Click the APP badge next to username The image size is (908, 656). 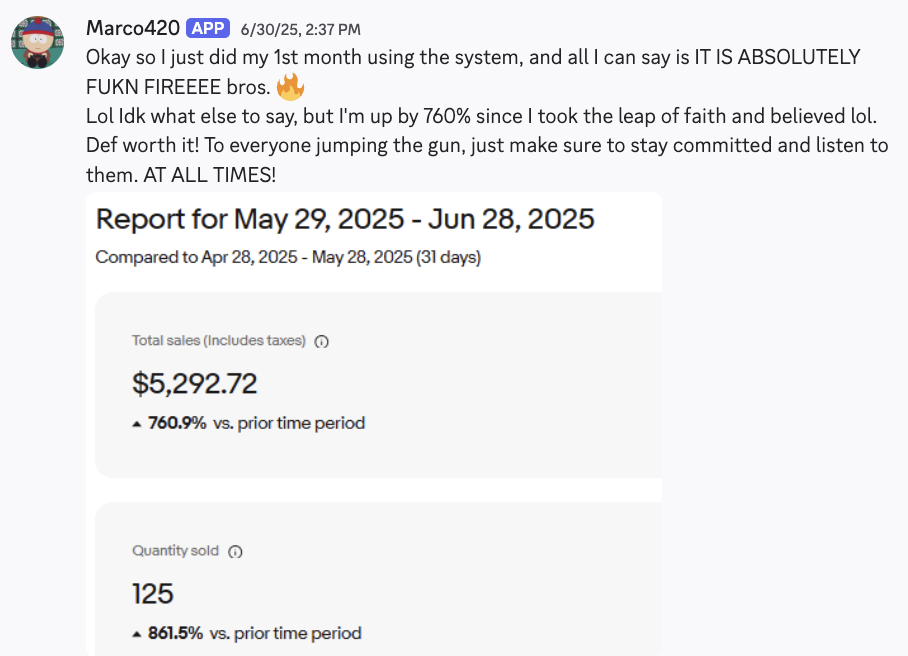(208, 28)
